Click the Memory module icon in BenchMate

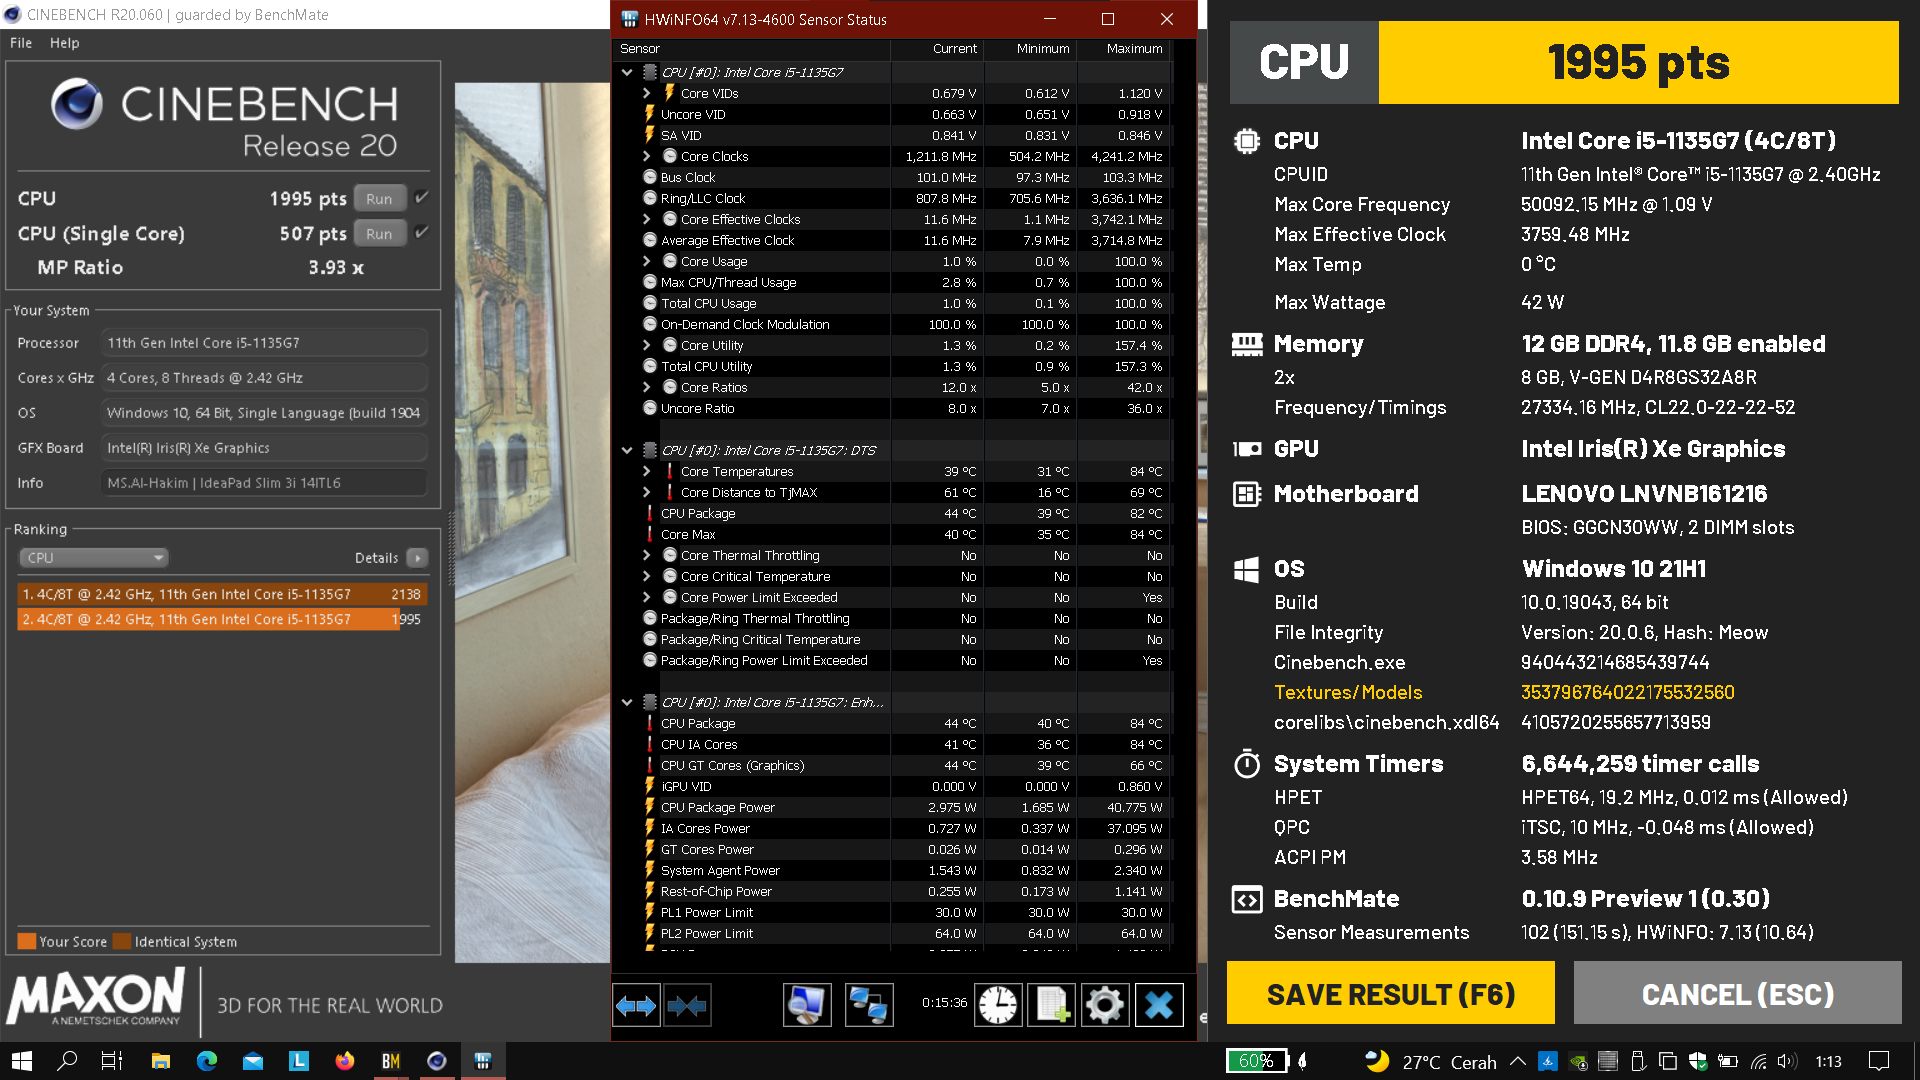pos(1247,344)
